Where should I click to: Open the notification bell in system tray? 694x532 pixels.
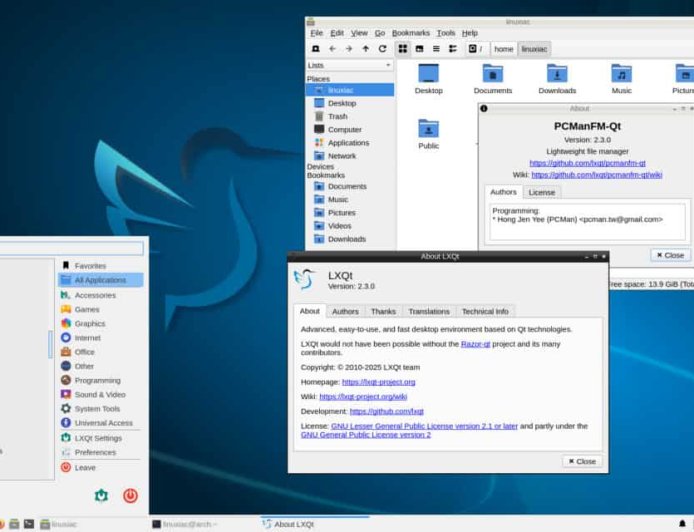pos(682,523)
